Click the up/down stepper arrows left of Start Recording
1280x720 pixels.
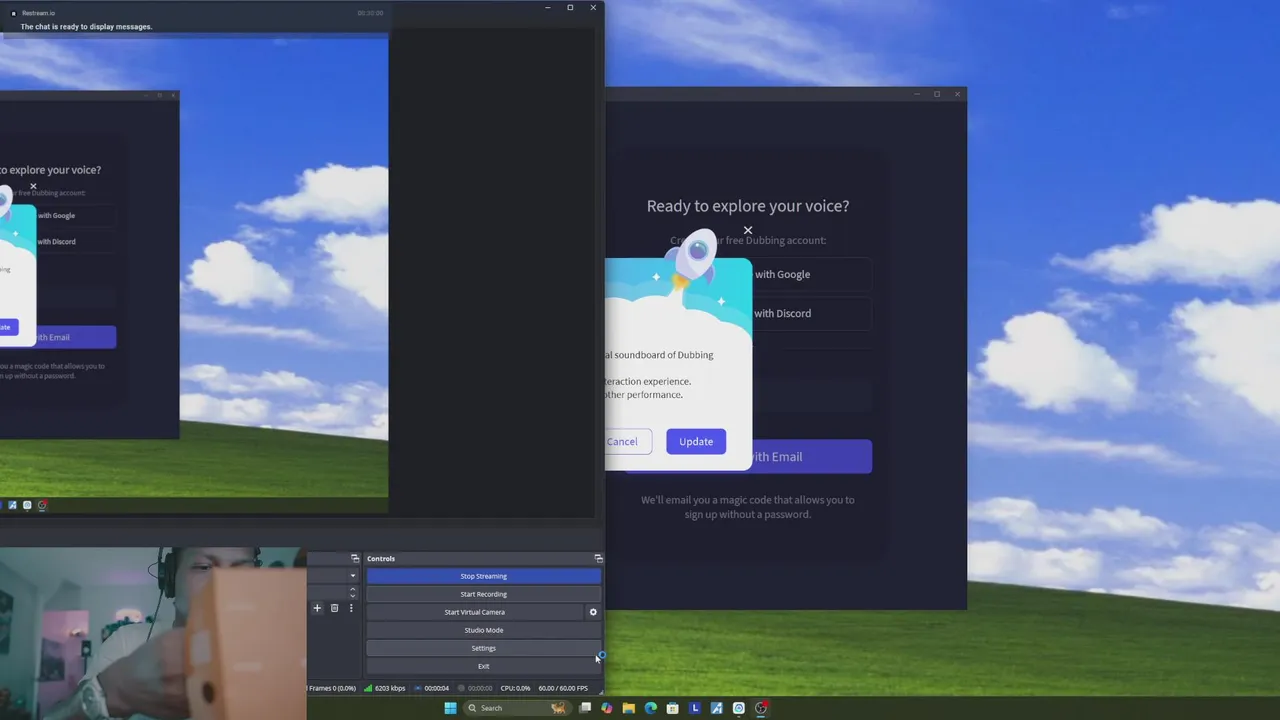tap(352, 593)
